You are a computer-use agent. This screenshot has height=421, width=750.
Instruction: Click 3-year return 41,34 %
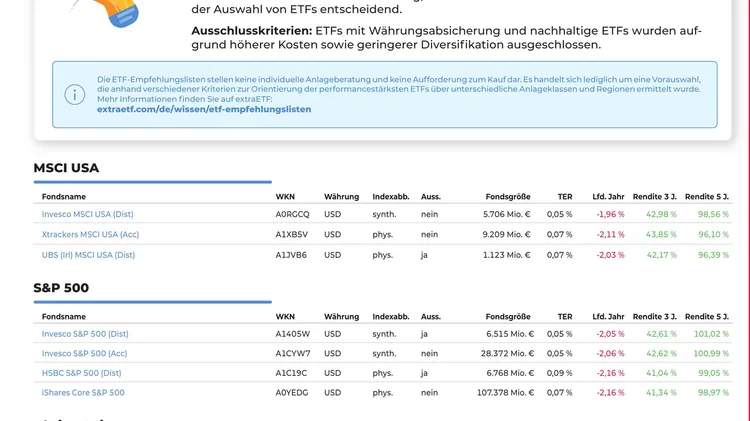coord(662,393)
